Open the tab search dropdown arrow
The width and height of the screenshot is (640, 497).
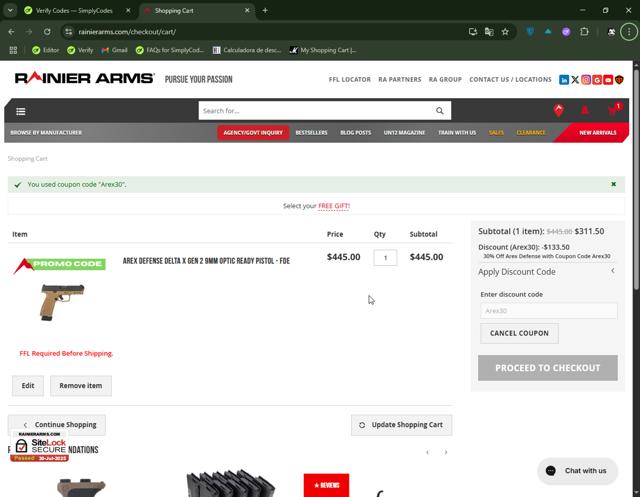point(10,11)
